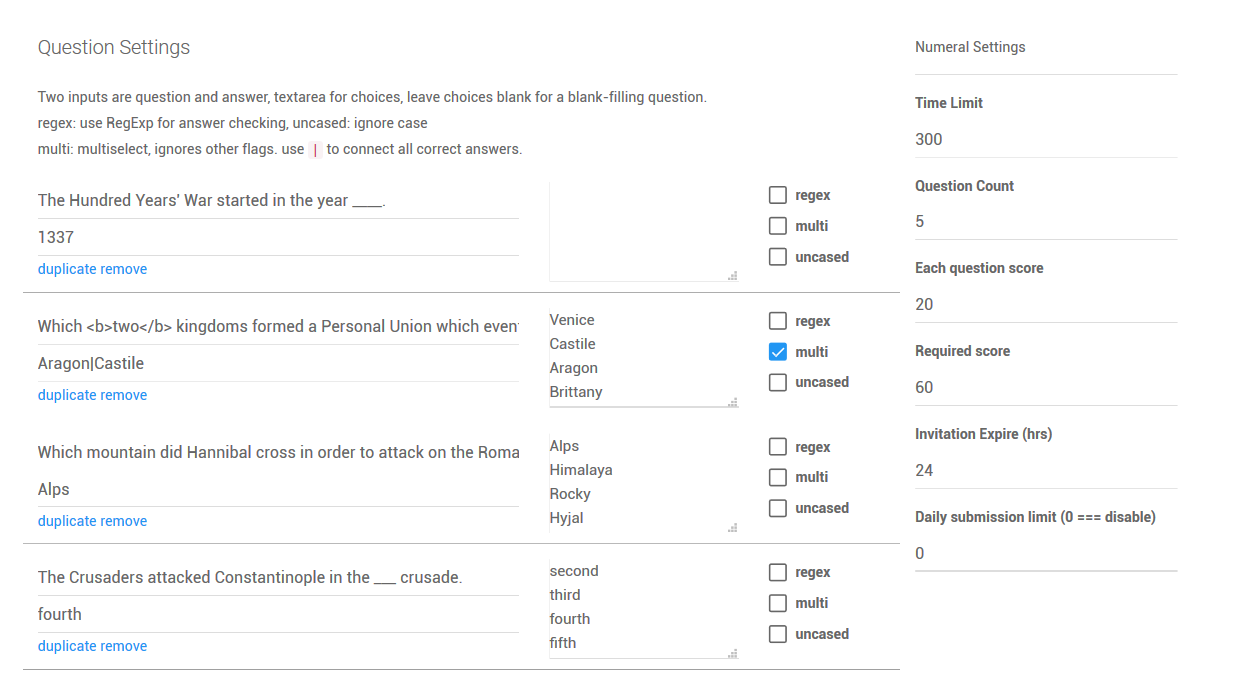The image size is (1234, 675).
Task: Enable regex for the Crusaders question
Action: (778, 572)
